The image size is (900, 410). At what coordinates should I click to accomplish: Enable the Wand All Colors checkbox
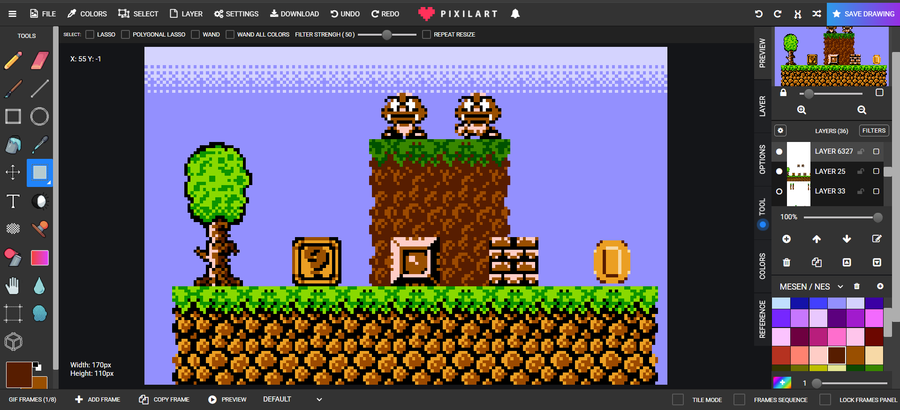[x=230, y=34]
